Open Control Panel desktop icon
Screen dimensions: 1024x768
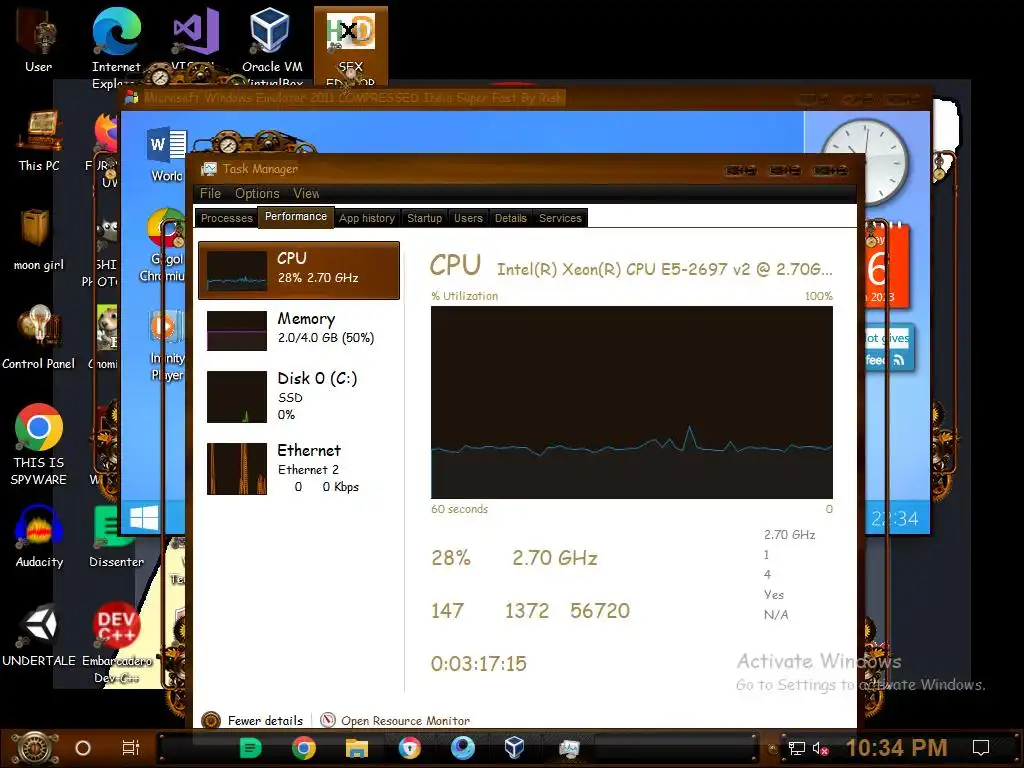click(x=39, y=338)
